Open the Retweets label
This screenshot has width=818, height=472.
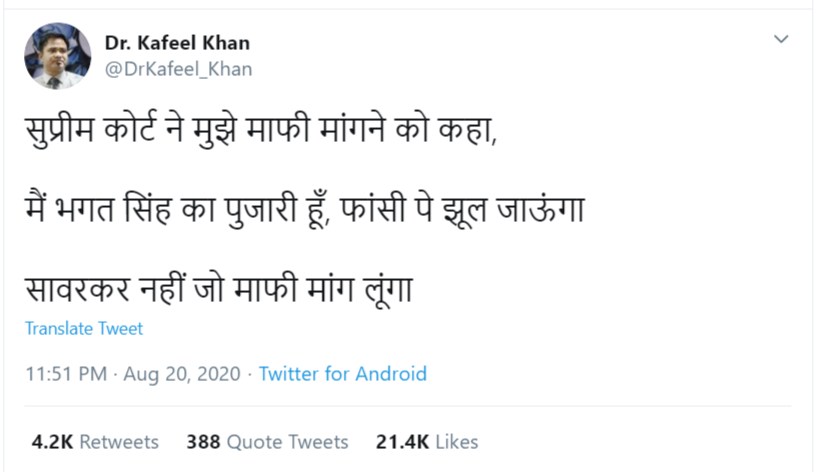tap(119, 441)
